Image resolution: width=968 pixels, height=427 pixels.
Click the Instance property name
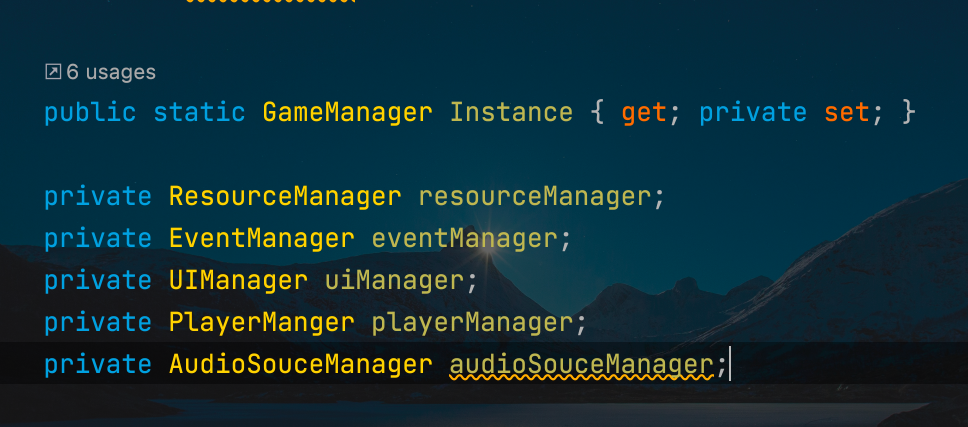coord(511,113)
